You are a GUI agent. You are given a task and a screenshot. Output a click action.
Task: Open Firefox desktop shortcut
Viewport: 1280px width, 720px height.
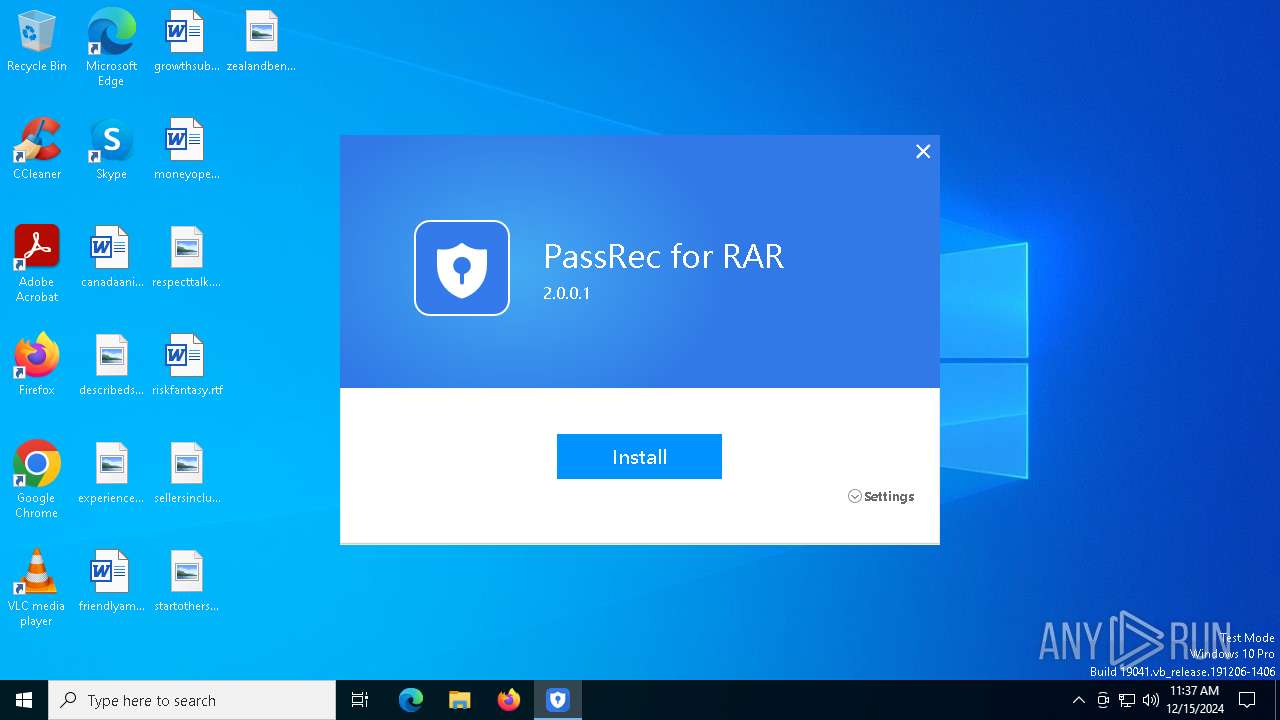37,366
